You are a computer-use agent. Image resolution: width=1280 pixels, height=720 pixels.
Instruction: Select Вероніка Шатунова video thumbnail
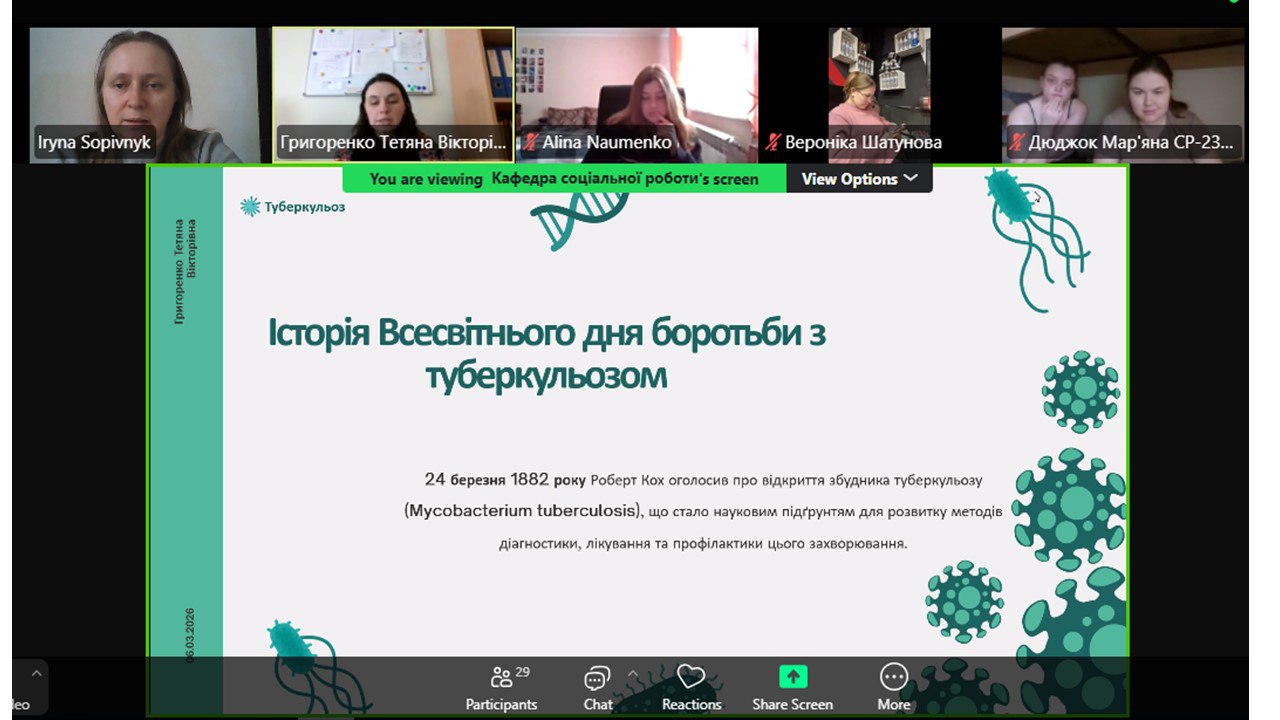(880, 95)
